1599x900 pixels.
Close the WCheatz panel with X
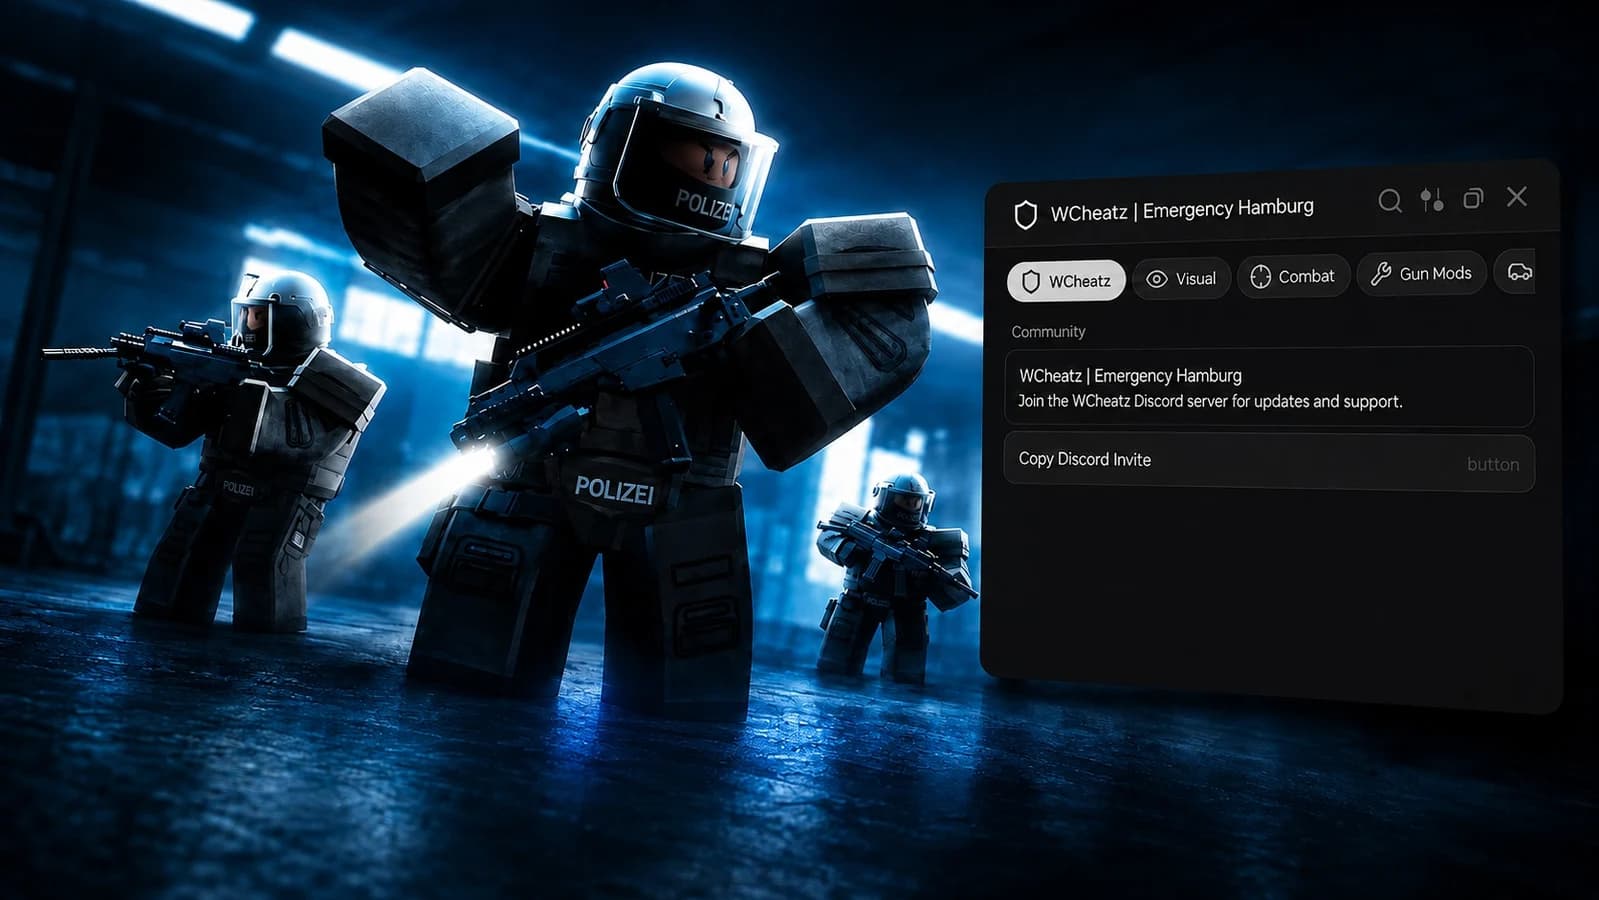pos(1517,196)
